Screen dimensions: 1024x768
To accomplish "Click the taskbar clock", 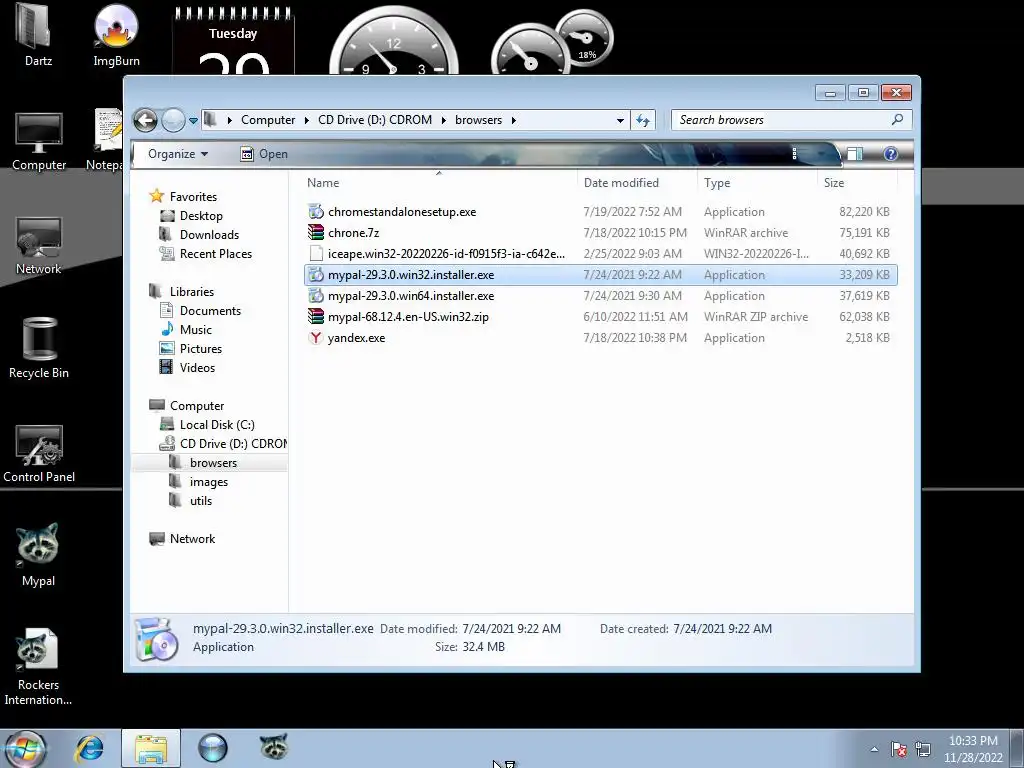I will coord(973,749).
